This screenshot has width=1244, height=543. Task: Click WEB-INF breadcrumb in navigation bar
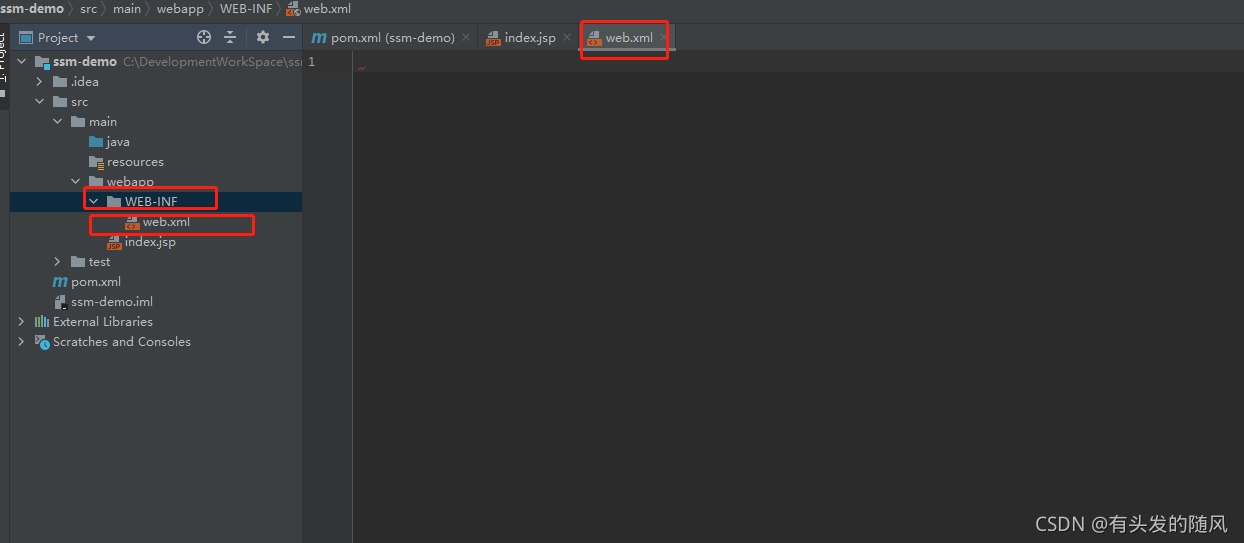pos(245,9)
